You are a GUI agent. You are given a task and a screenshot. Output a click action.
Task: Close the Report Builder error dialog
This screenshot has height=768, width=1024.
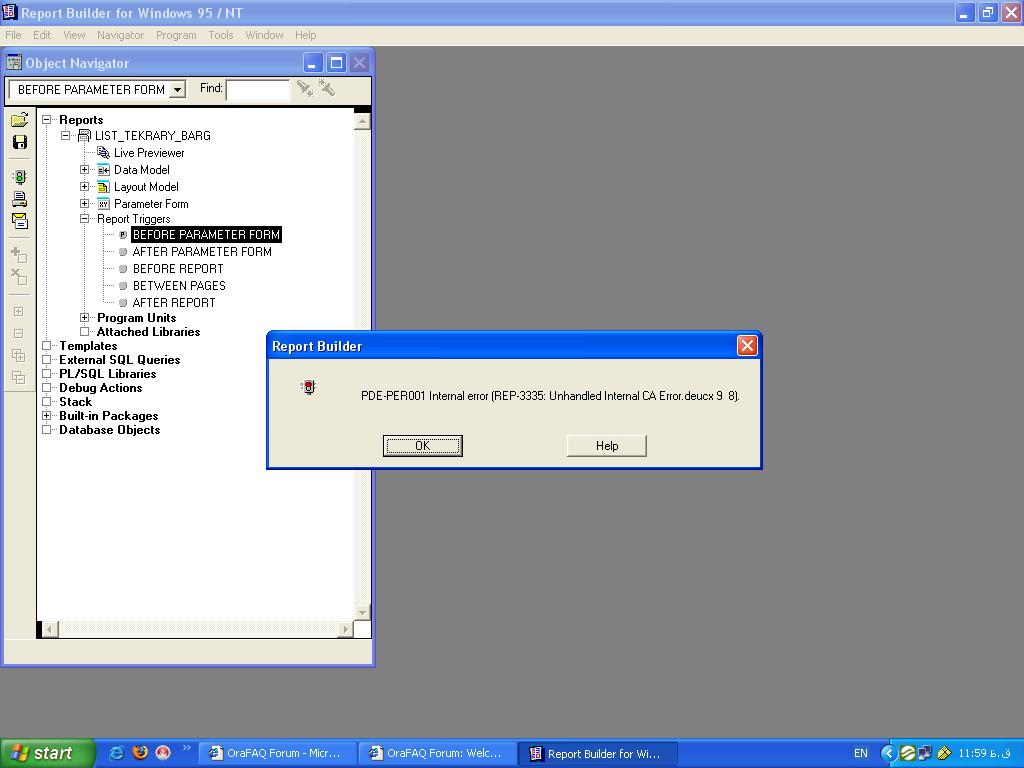pos(747,345)
